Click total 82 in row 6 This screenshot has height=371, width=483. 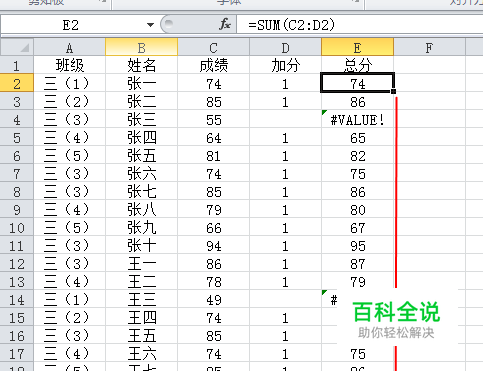(x=357, y=155)
